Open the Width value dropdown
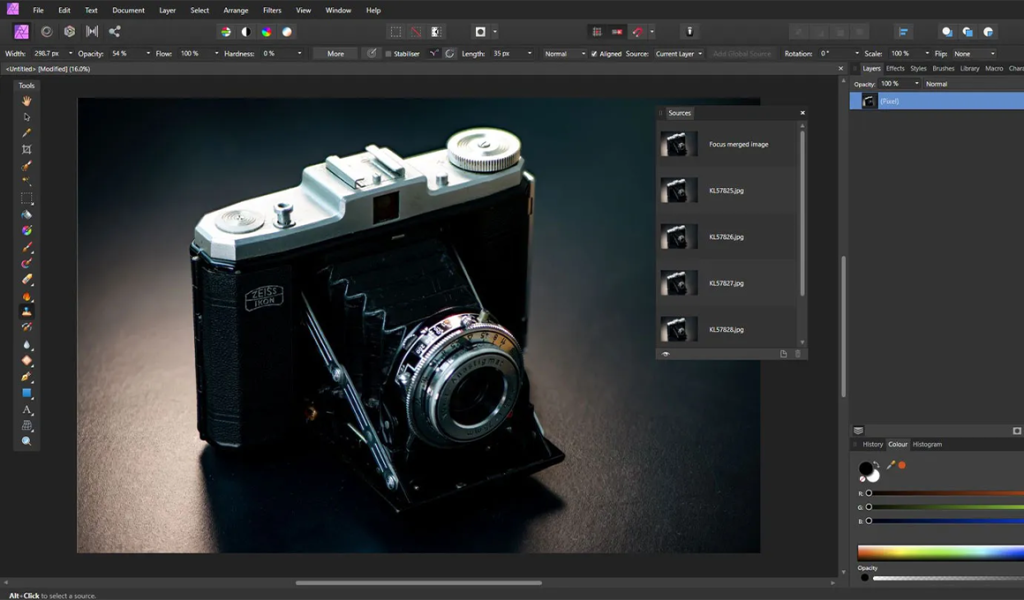This screenshot has height=600, width=1024. pos(71,54)
